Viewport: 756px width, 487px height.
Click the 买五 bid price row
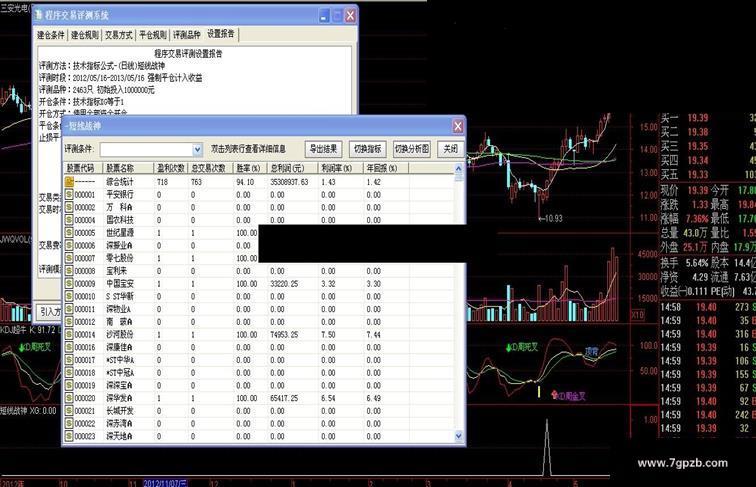[707, 174]
